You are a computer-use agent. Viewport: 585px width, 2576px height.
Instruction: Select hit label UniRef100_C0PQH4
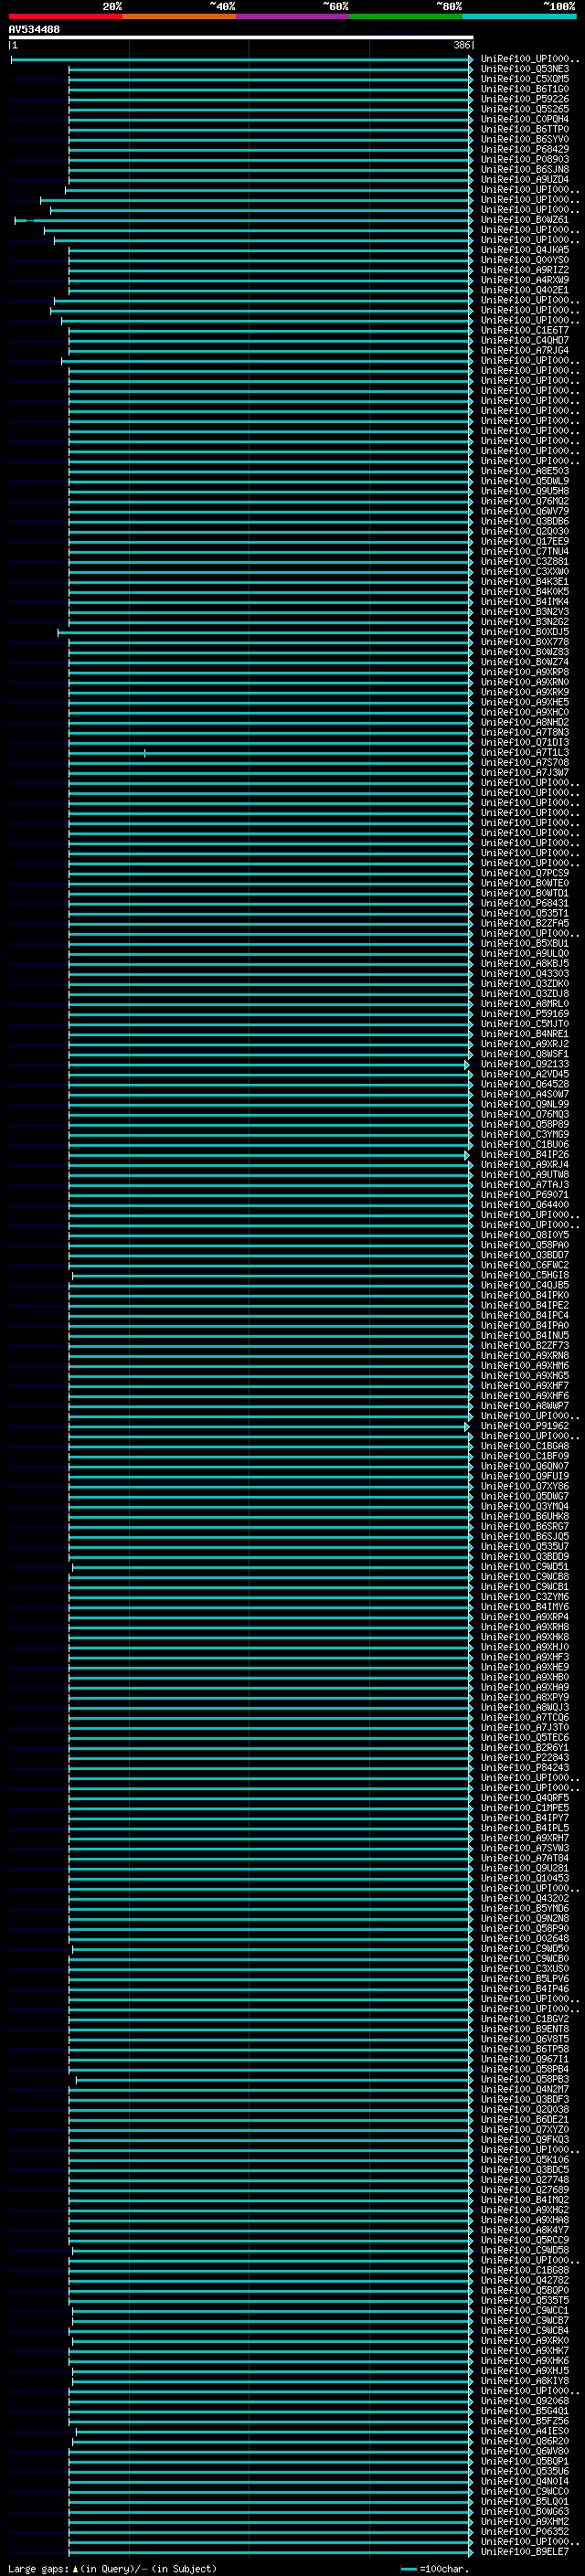click(524, 119)
